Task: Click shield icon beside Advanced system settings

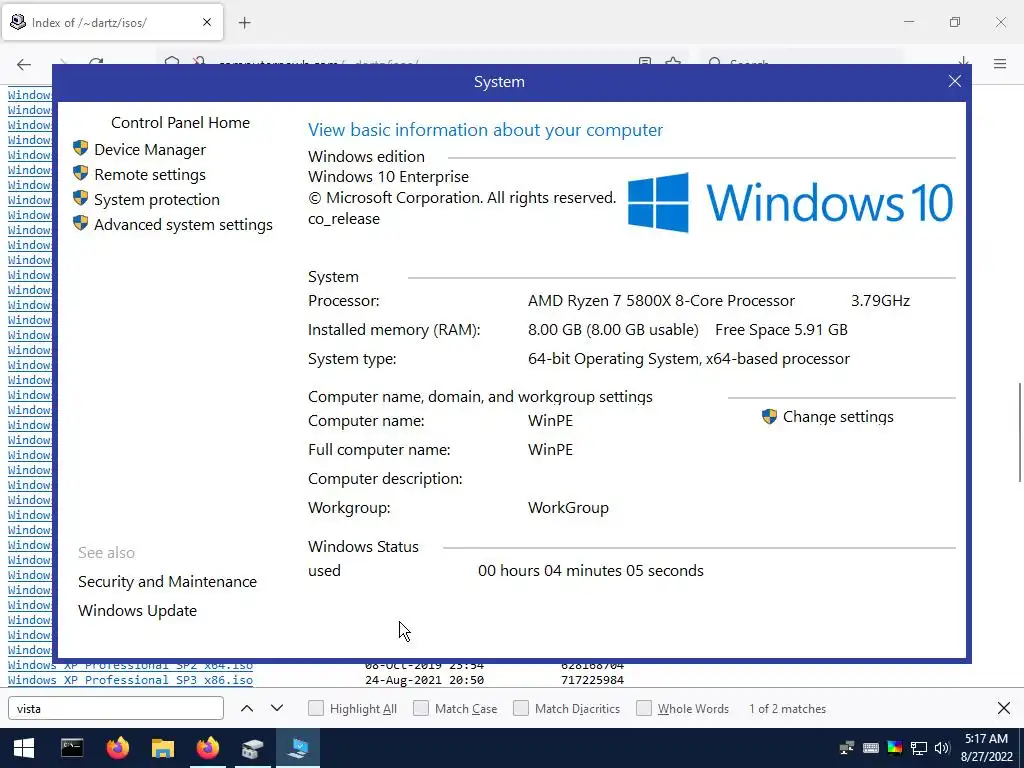Action: coord(80,223)
